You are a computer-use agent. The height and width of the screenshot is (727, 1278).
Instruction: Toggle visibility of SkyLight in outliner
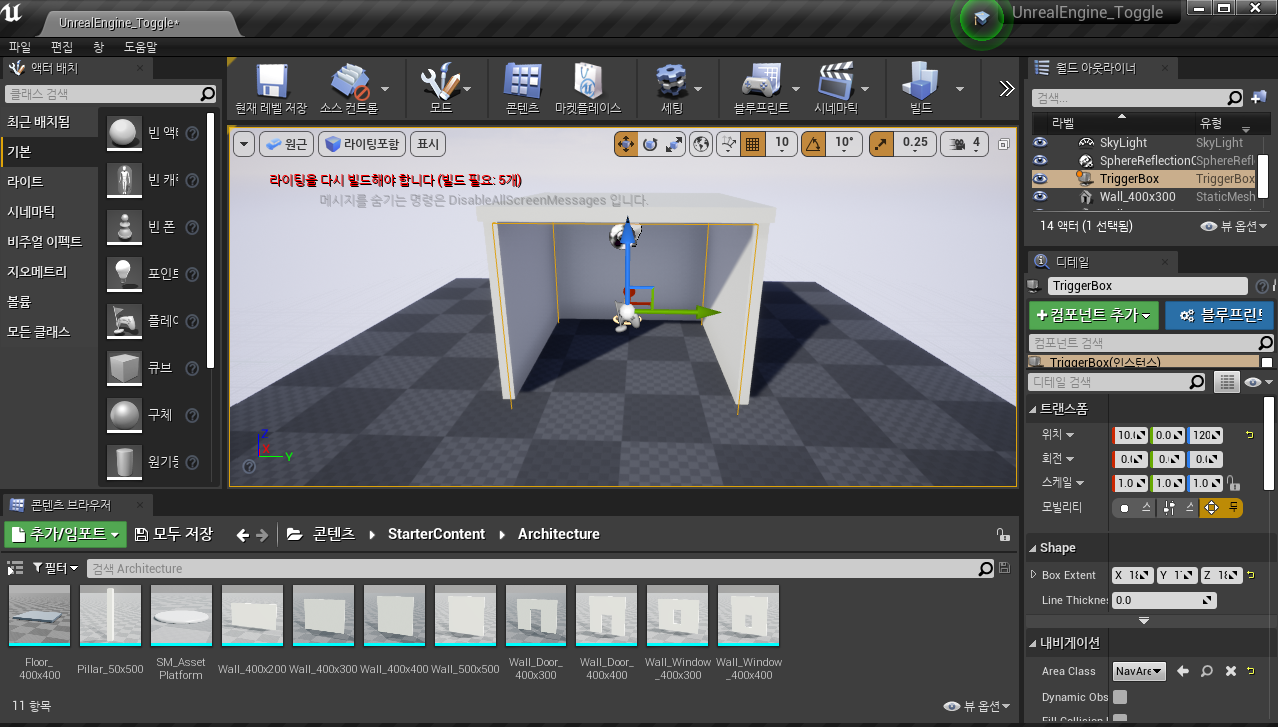(x=1040, y=143)
